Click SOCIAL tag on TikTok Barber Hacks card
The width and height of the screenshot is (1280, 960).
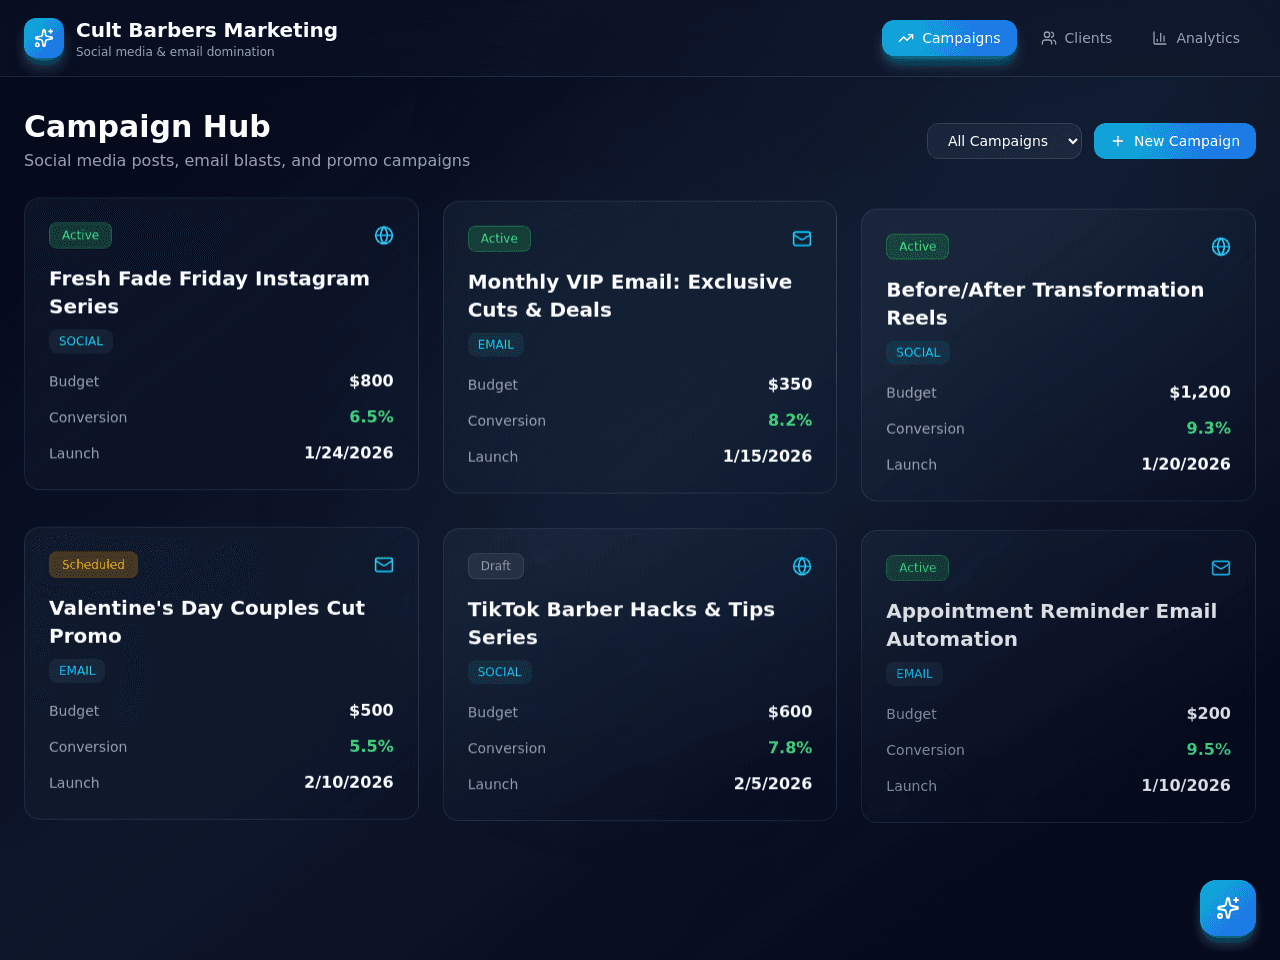click(499, 672)
